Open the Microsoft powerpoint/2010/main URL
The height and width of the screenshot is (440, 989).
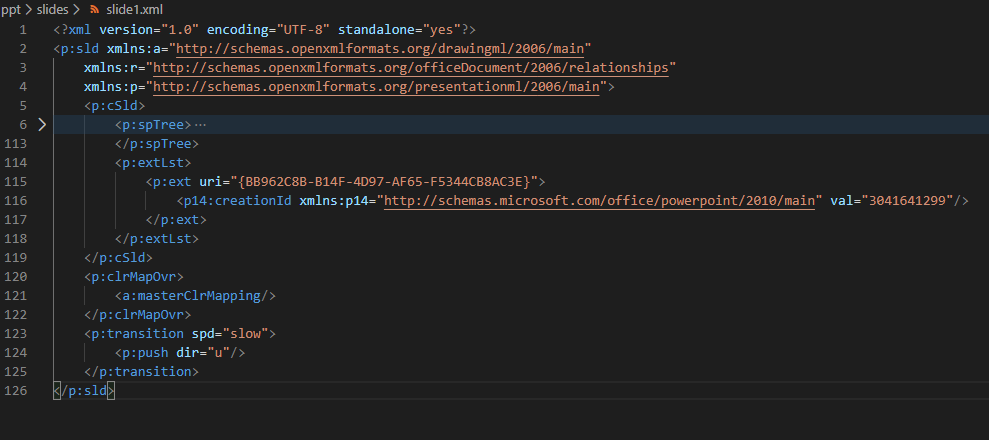[602, 201]
